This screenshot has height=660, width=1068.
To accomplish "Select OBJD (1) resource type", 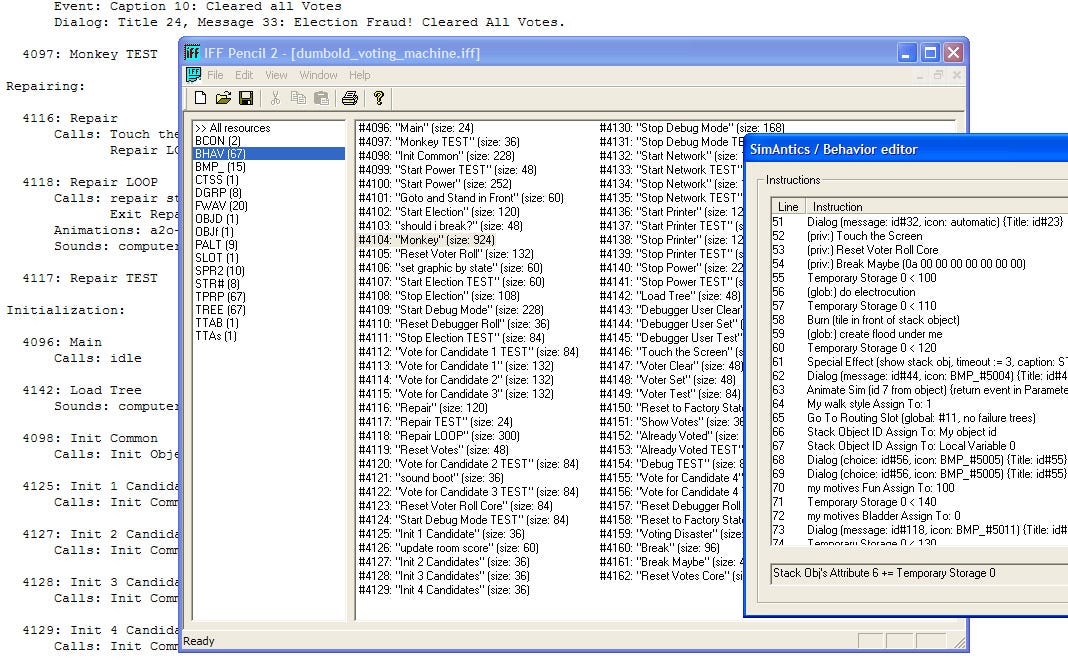I will click(217, 219).
